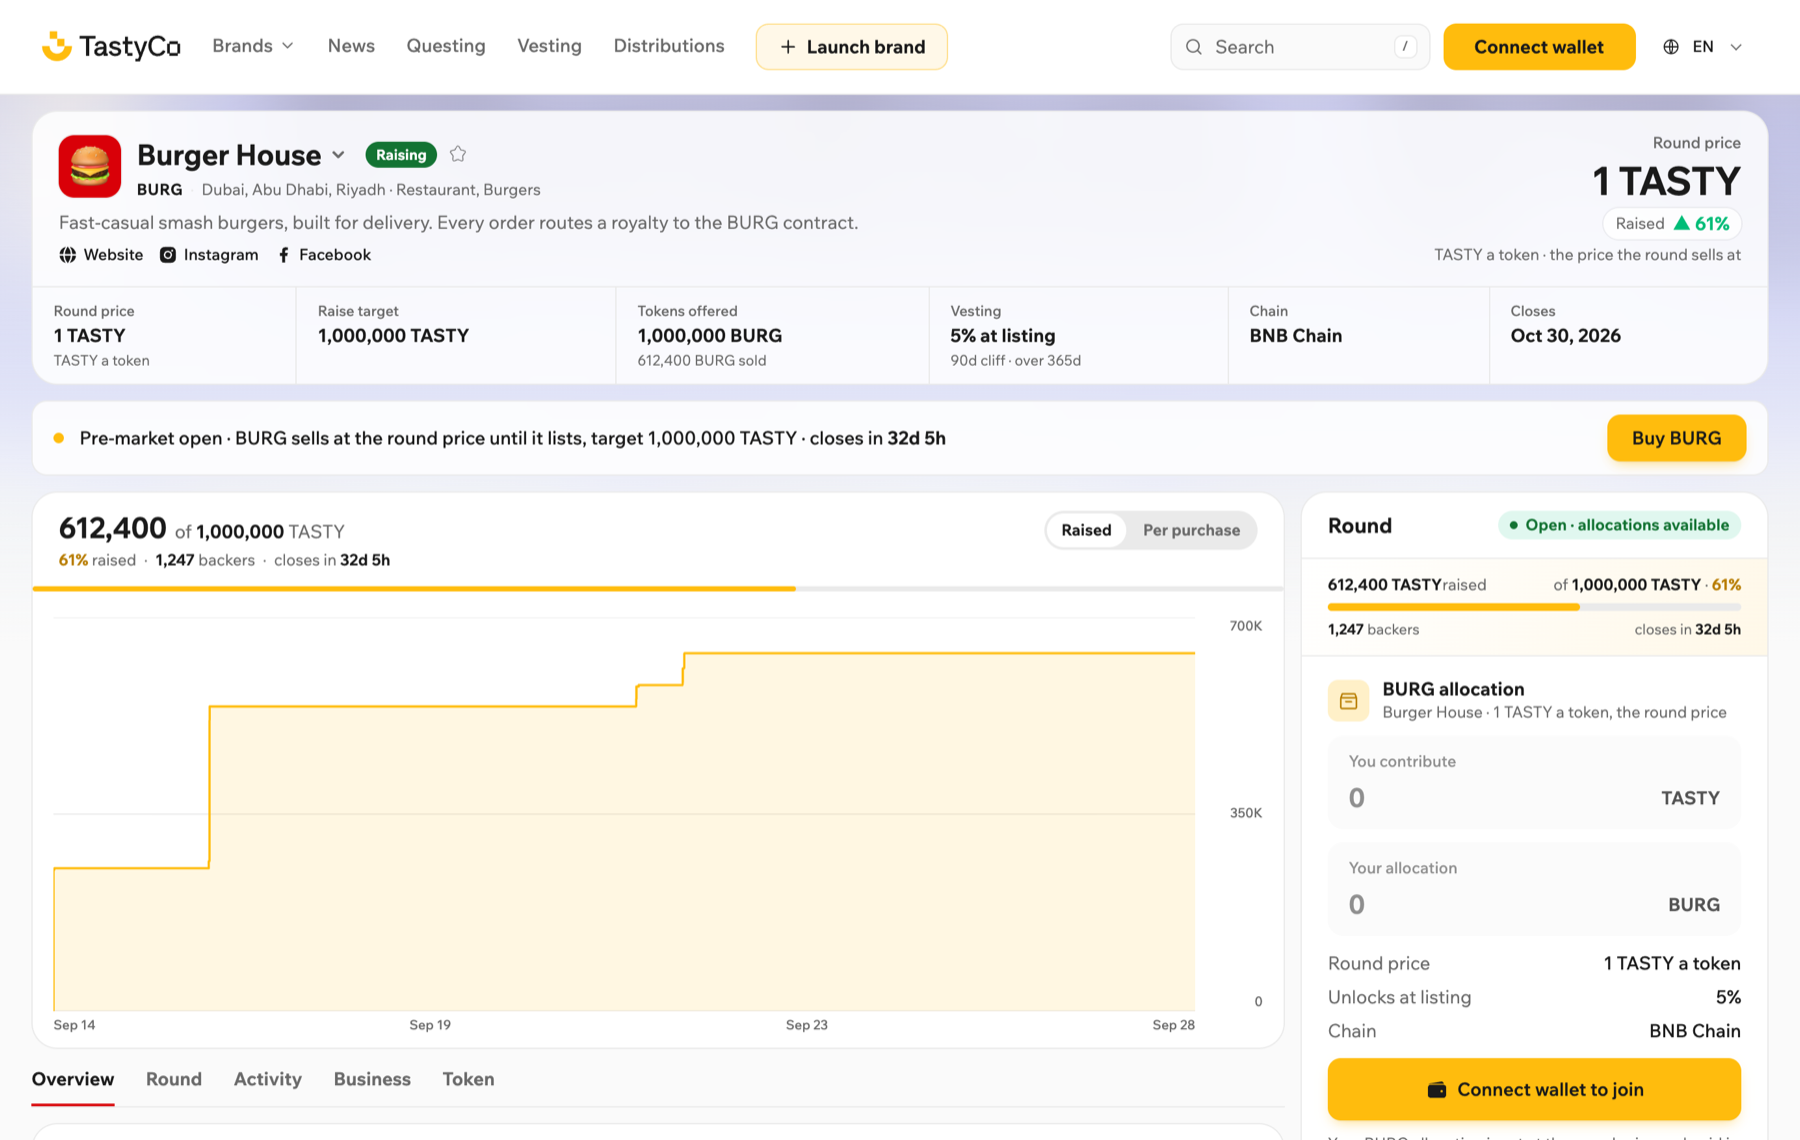This screenshot has width=1800, height=1140.
Task: Open the News menu item
Action: [x=351, y=46]
